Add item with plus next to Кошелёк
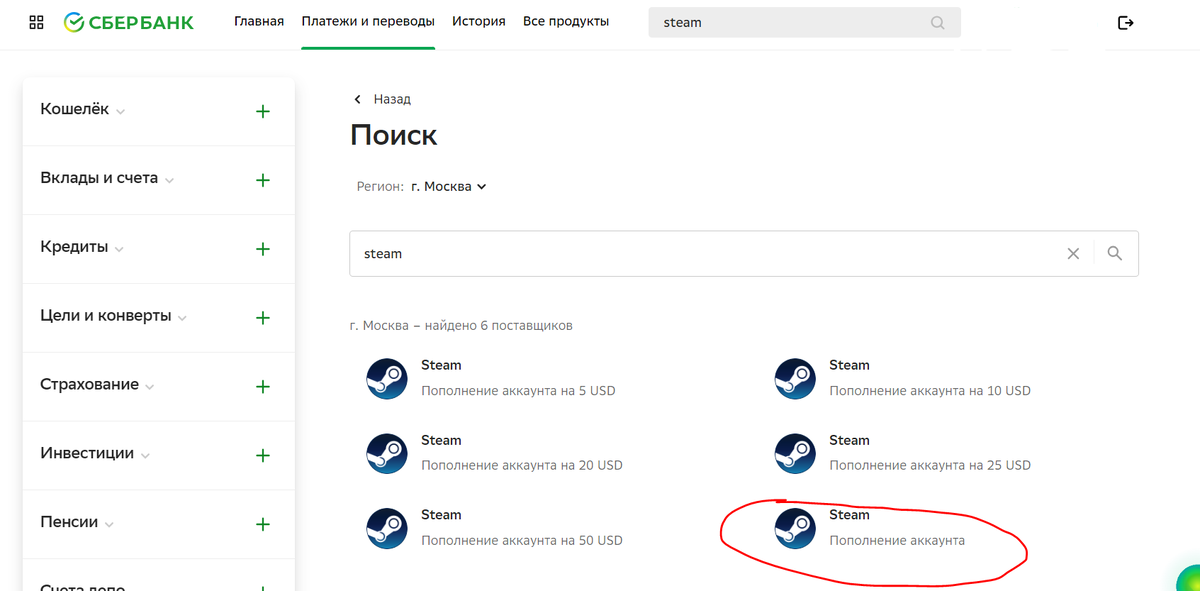Viewport: 1200px width, 591px height. tap(263, 111)
